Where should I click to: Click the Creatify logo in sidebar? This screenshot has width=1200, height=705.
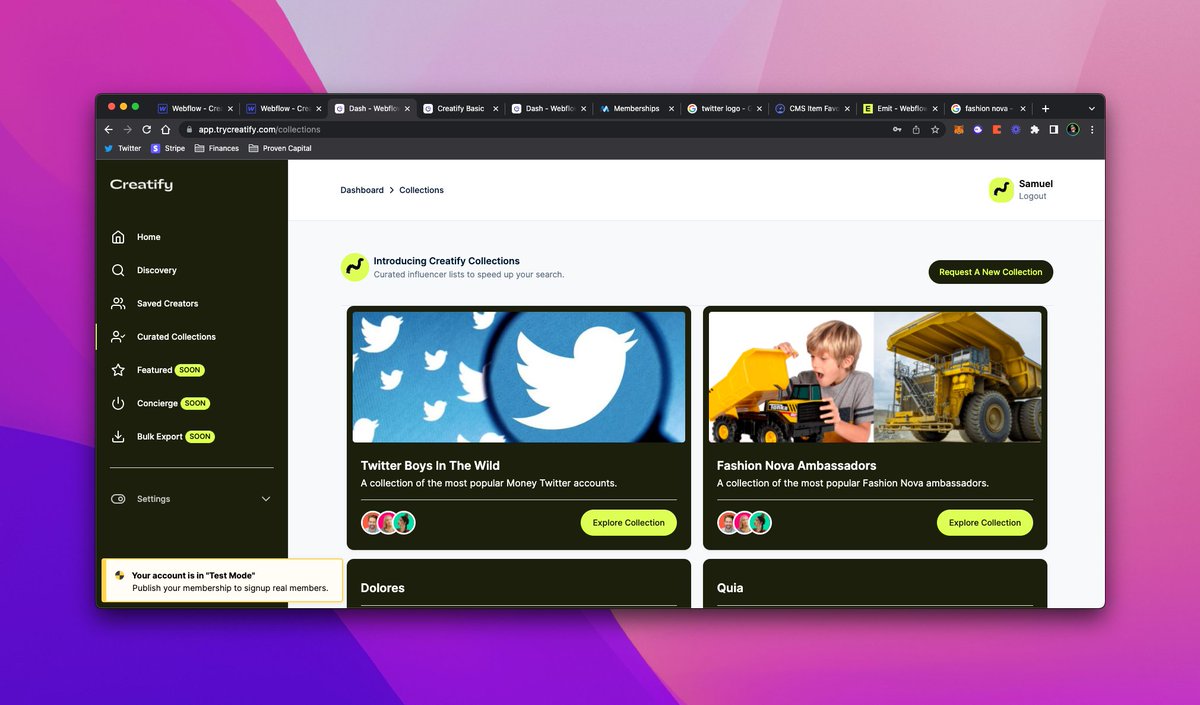(141, 185)
